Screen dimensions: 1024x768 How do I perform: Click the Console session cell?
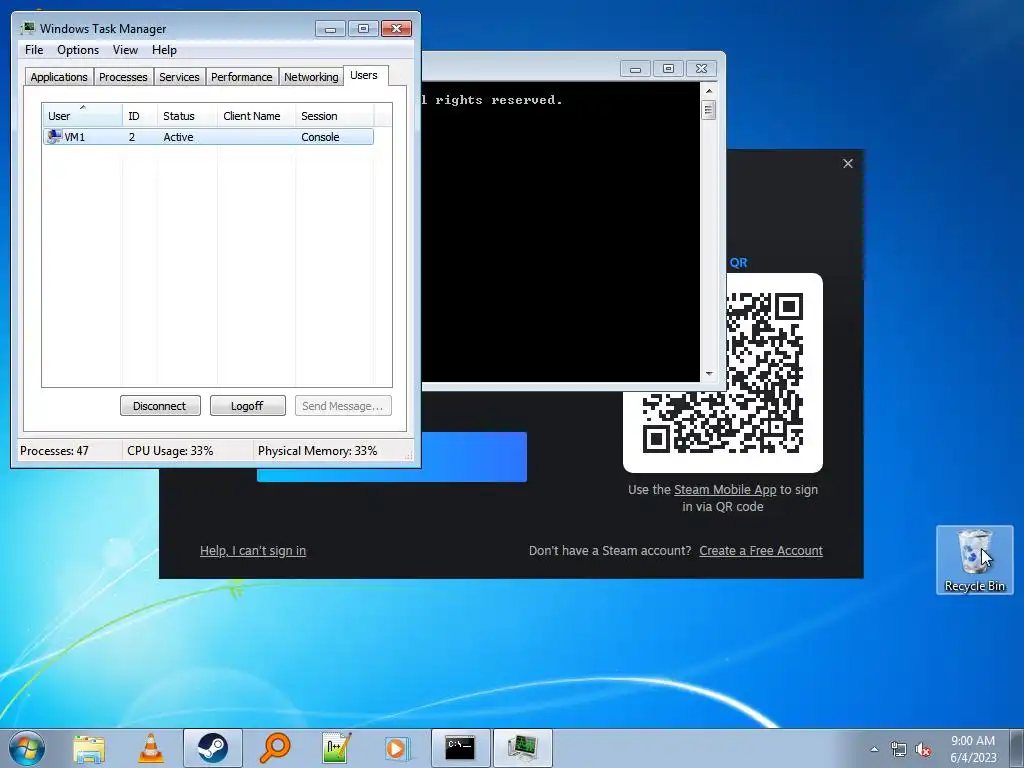320,137
